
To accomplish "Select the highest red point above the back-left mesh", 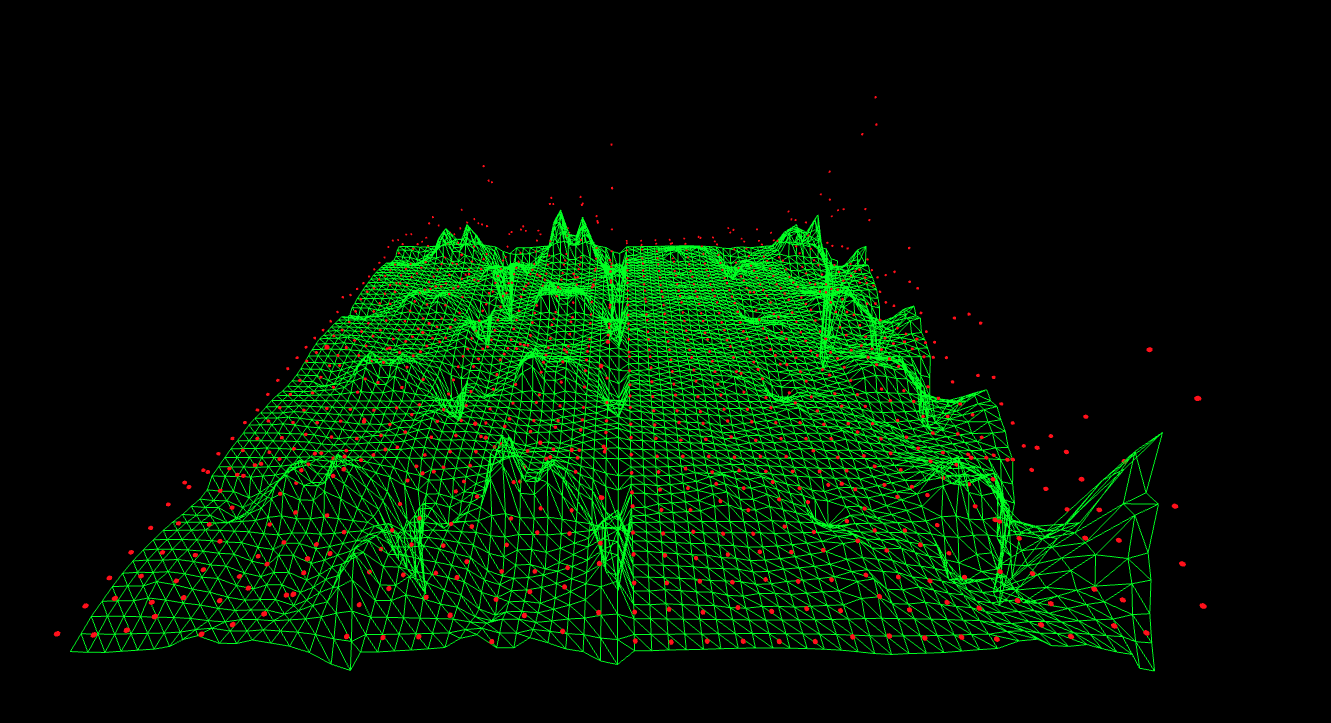I will click(483, 166).
